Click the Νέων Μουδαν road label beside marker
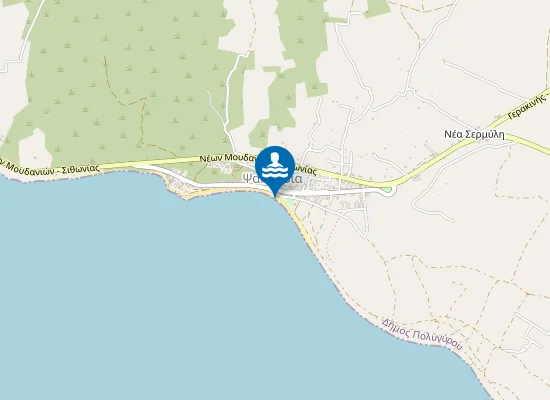 coord(229,158)
